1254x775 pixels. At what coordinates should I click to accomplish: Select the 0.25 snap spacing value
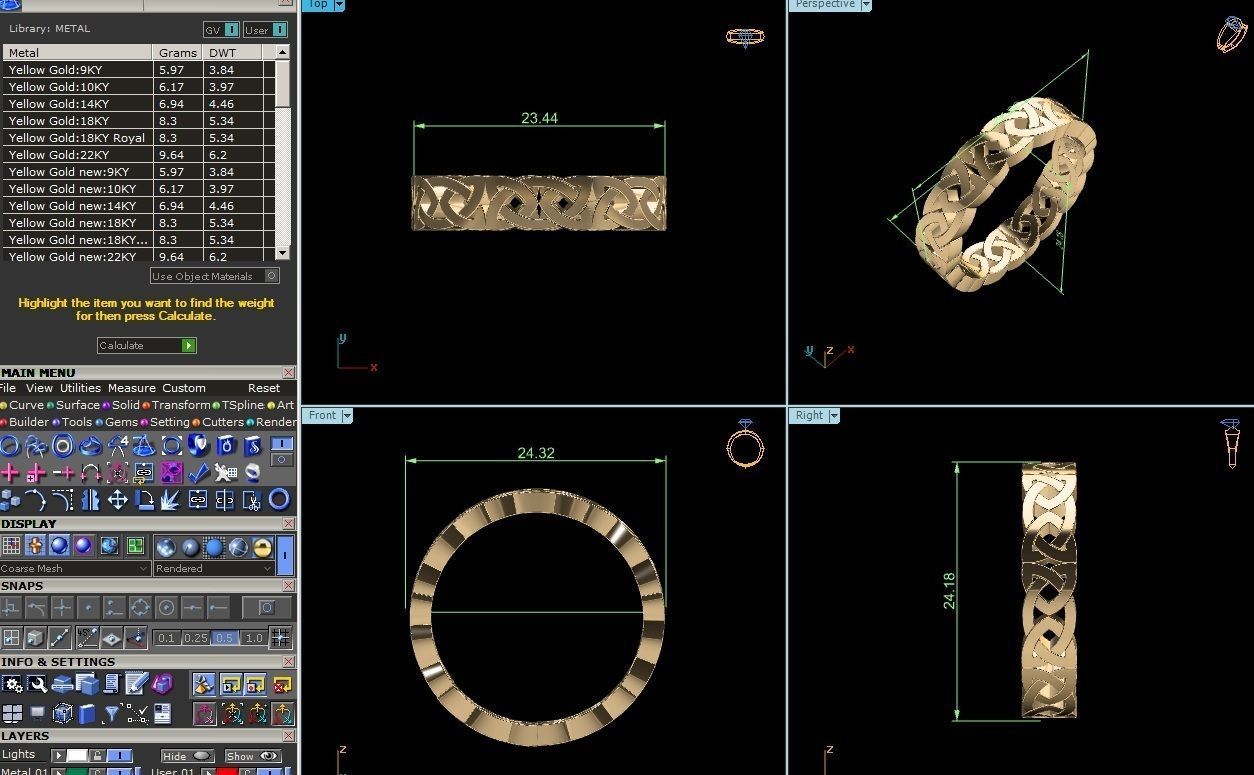[x=194, y=637]
